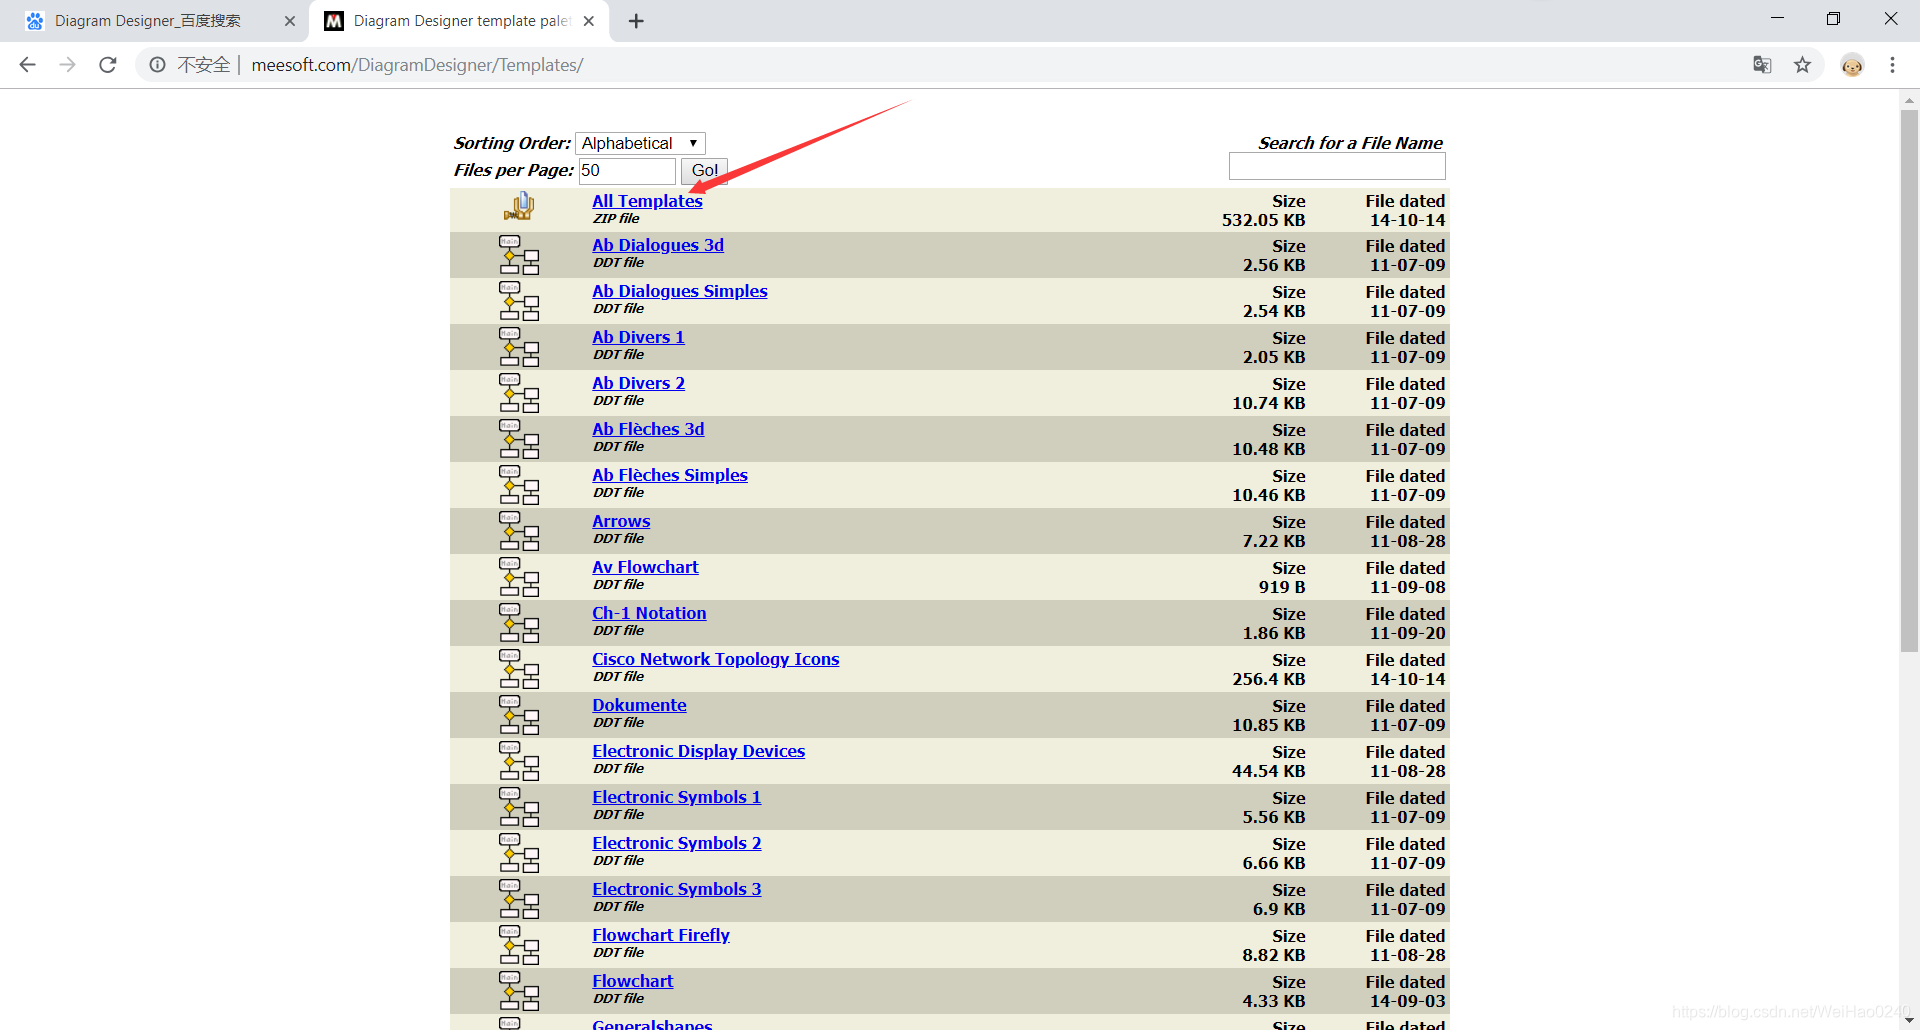Open the Electronic Display Devices link

699,751
